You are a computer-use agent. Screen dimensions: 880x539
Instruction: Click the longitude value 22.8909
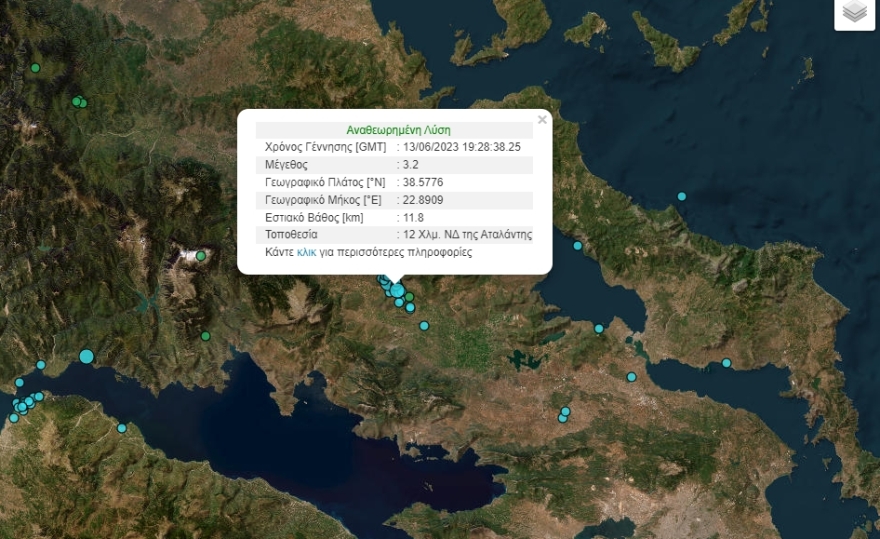(423, 200)
